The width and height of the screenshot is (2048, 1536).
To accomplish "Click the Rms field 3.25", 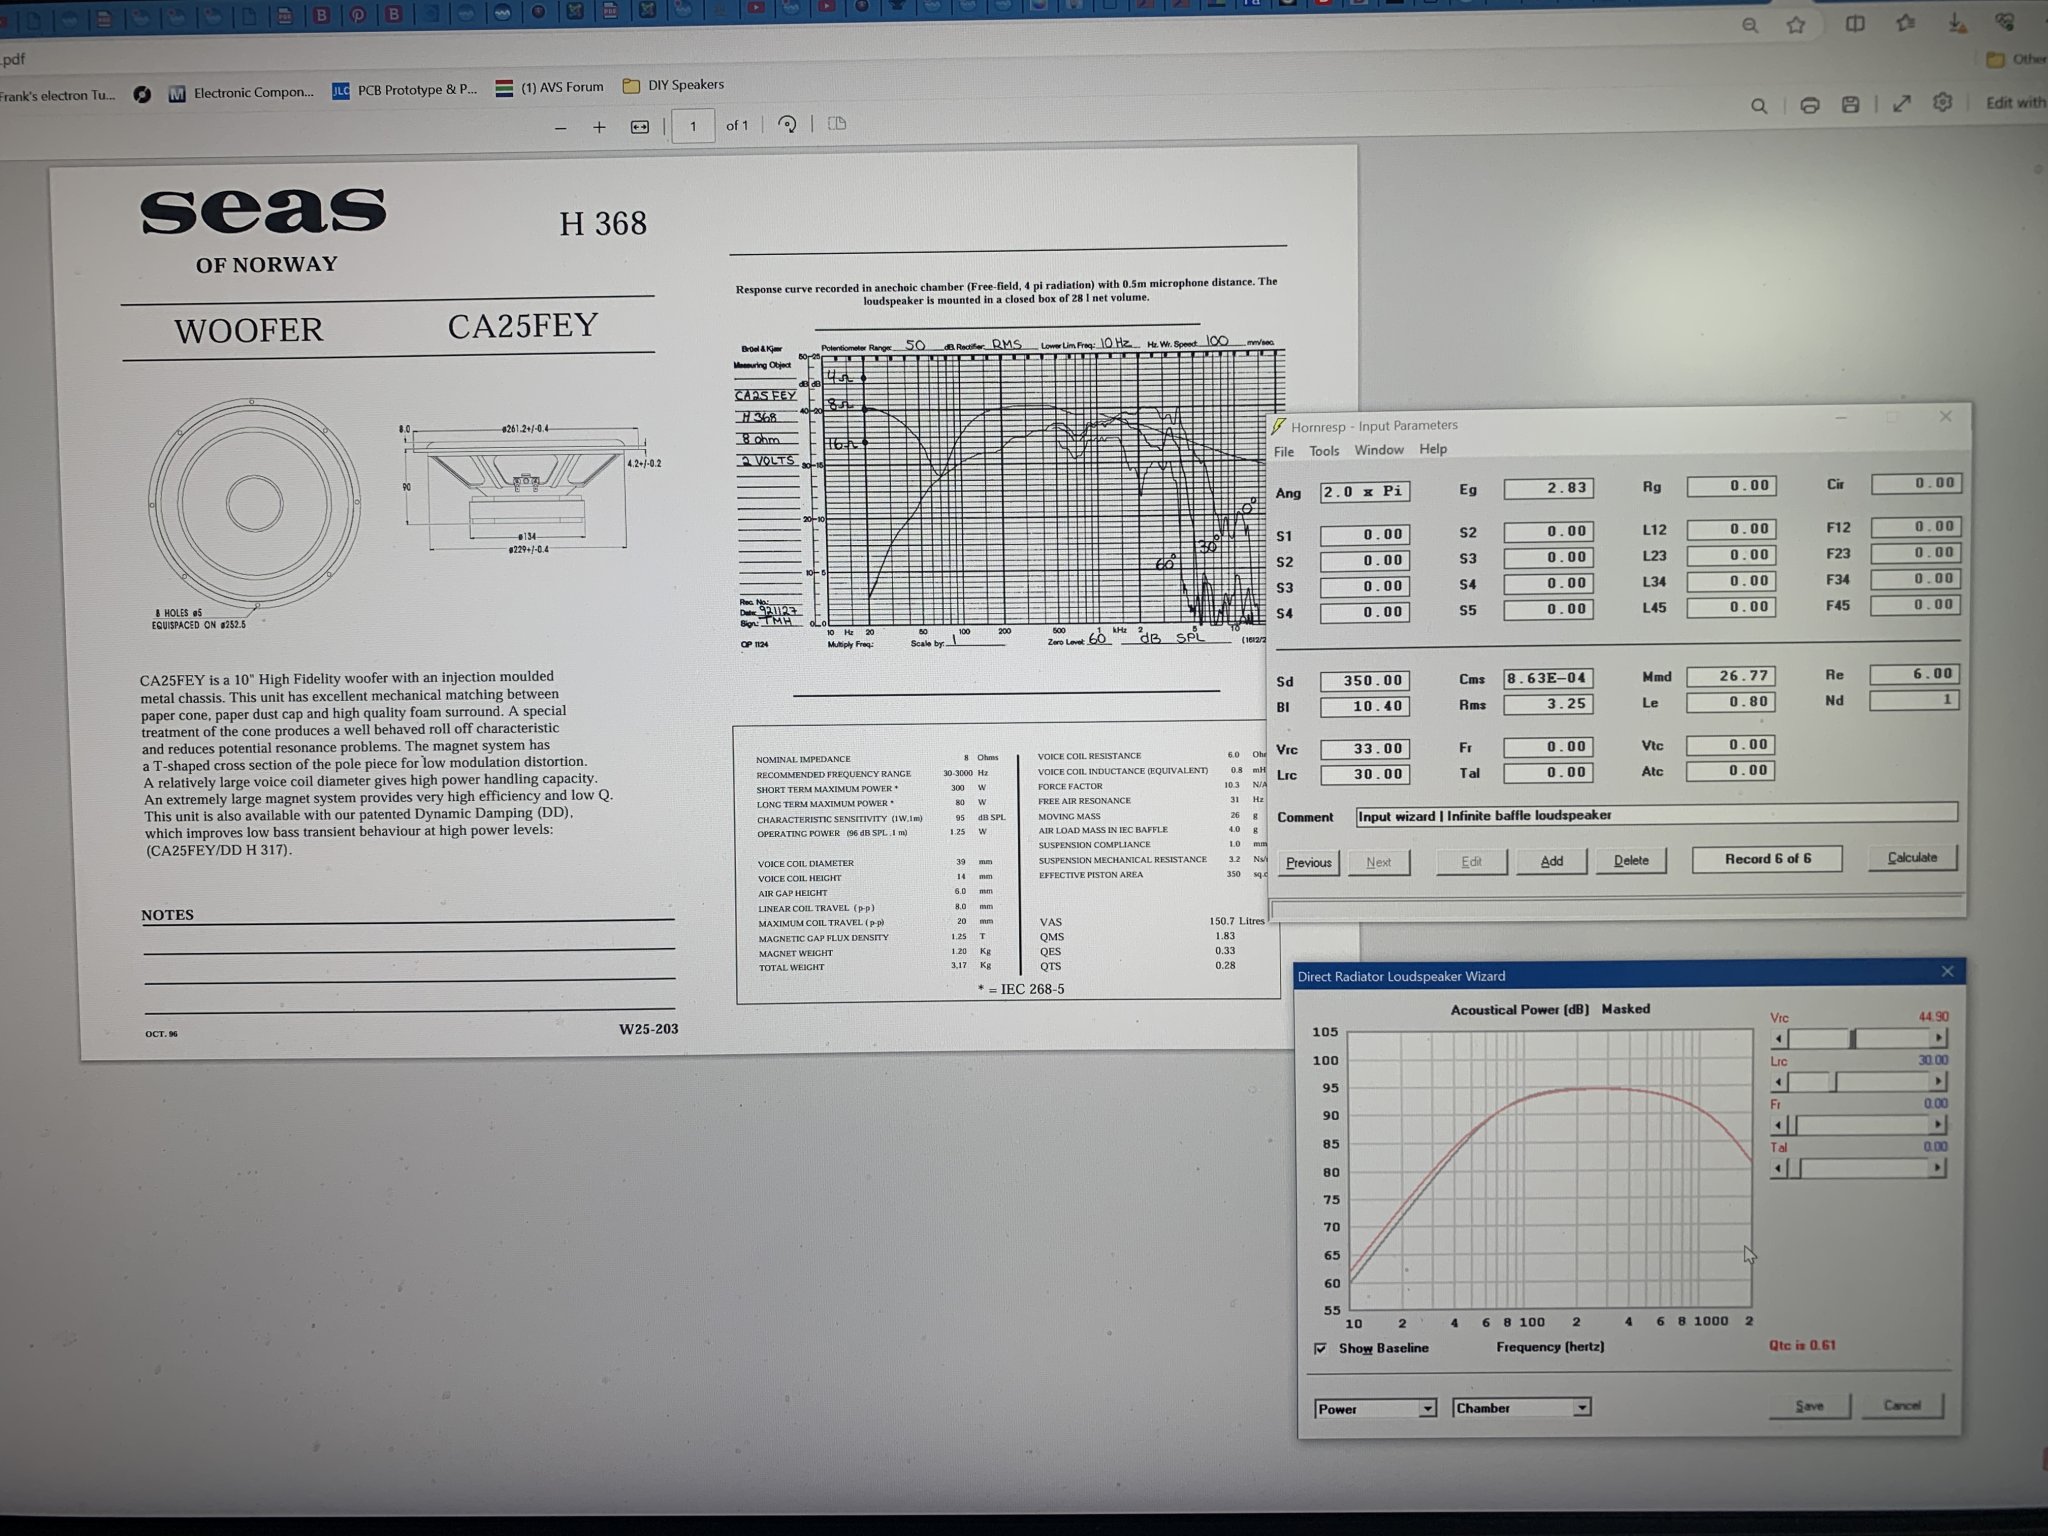I will 1549,704.
